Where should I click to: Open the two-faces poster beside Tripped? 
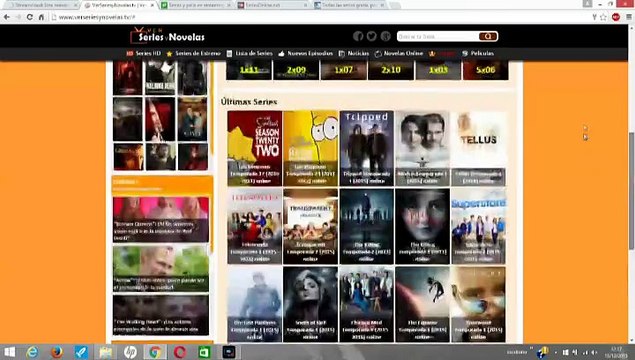click(422, 149)
